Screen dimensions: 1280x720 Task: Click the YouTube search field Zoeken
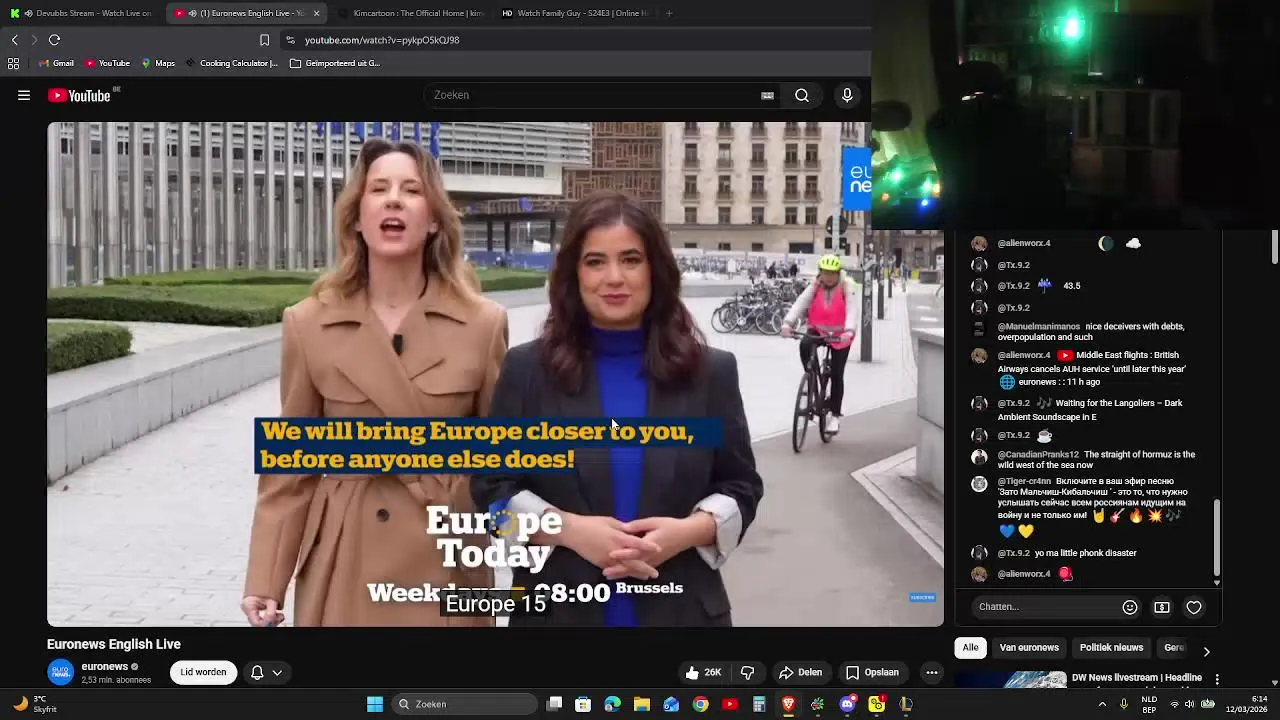(595, 95)
